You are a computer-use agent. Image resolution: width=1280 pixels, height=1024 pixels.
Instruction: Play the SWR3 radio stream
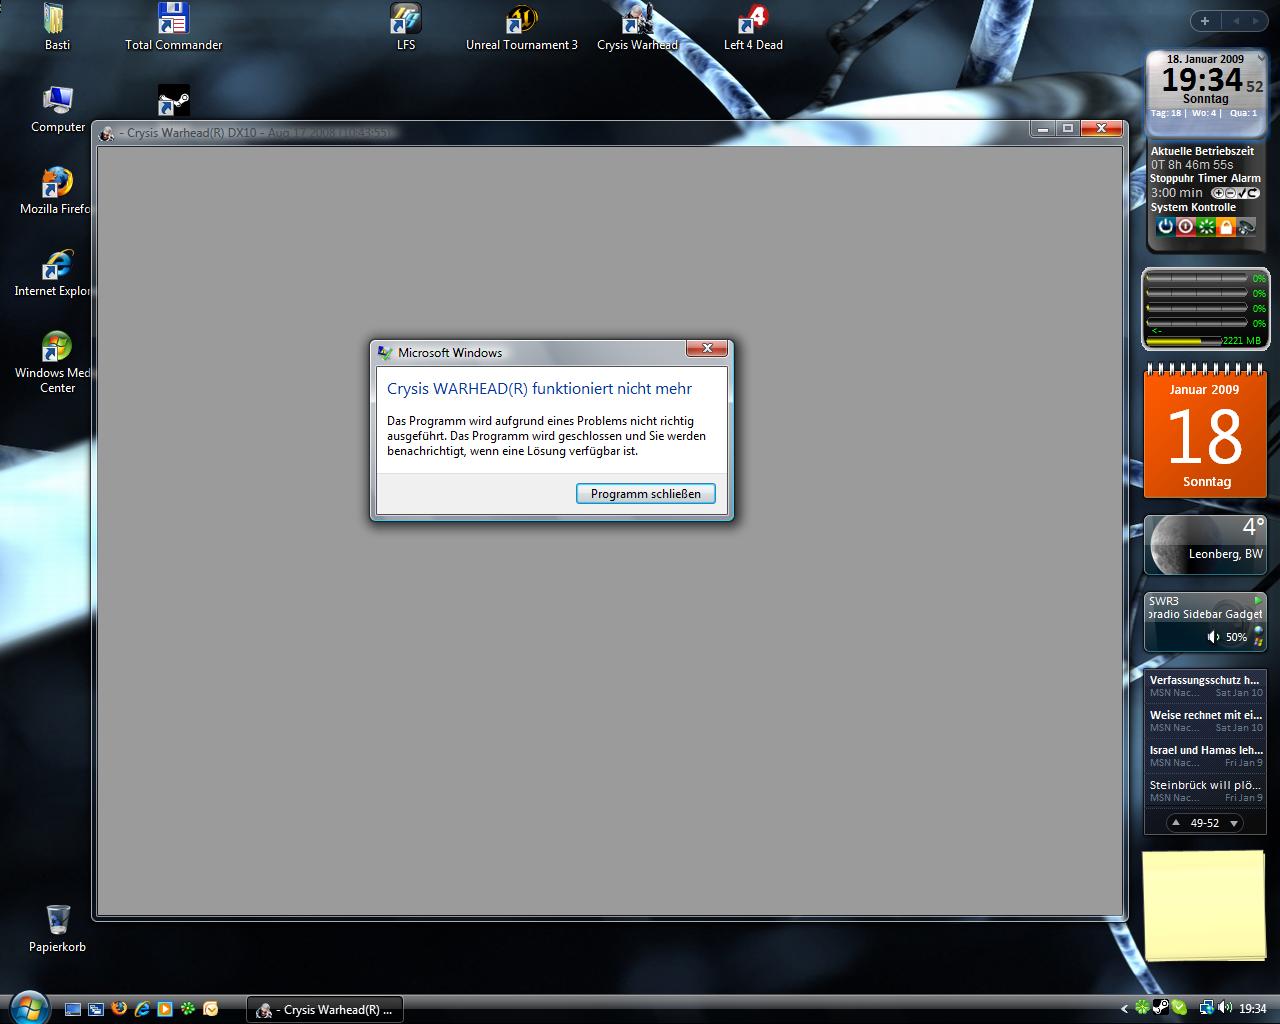[x=1257, y=600]
